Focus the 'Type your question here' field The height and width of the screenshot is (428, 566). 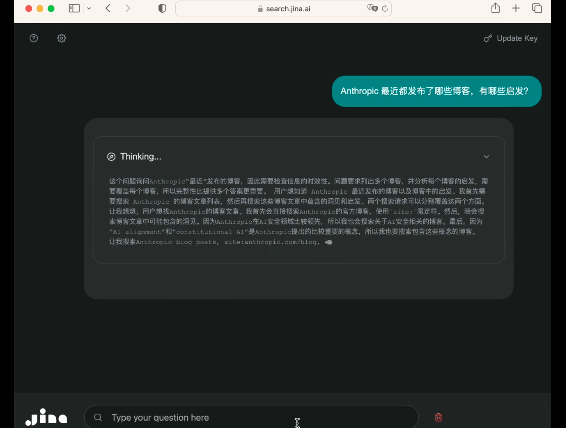(251, 418)
